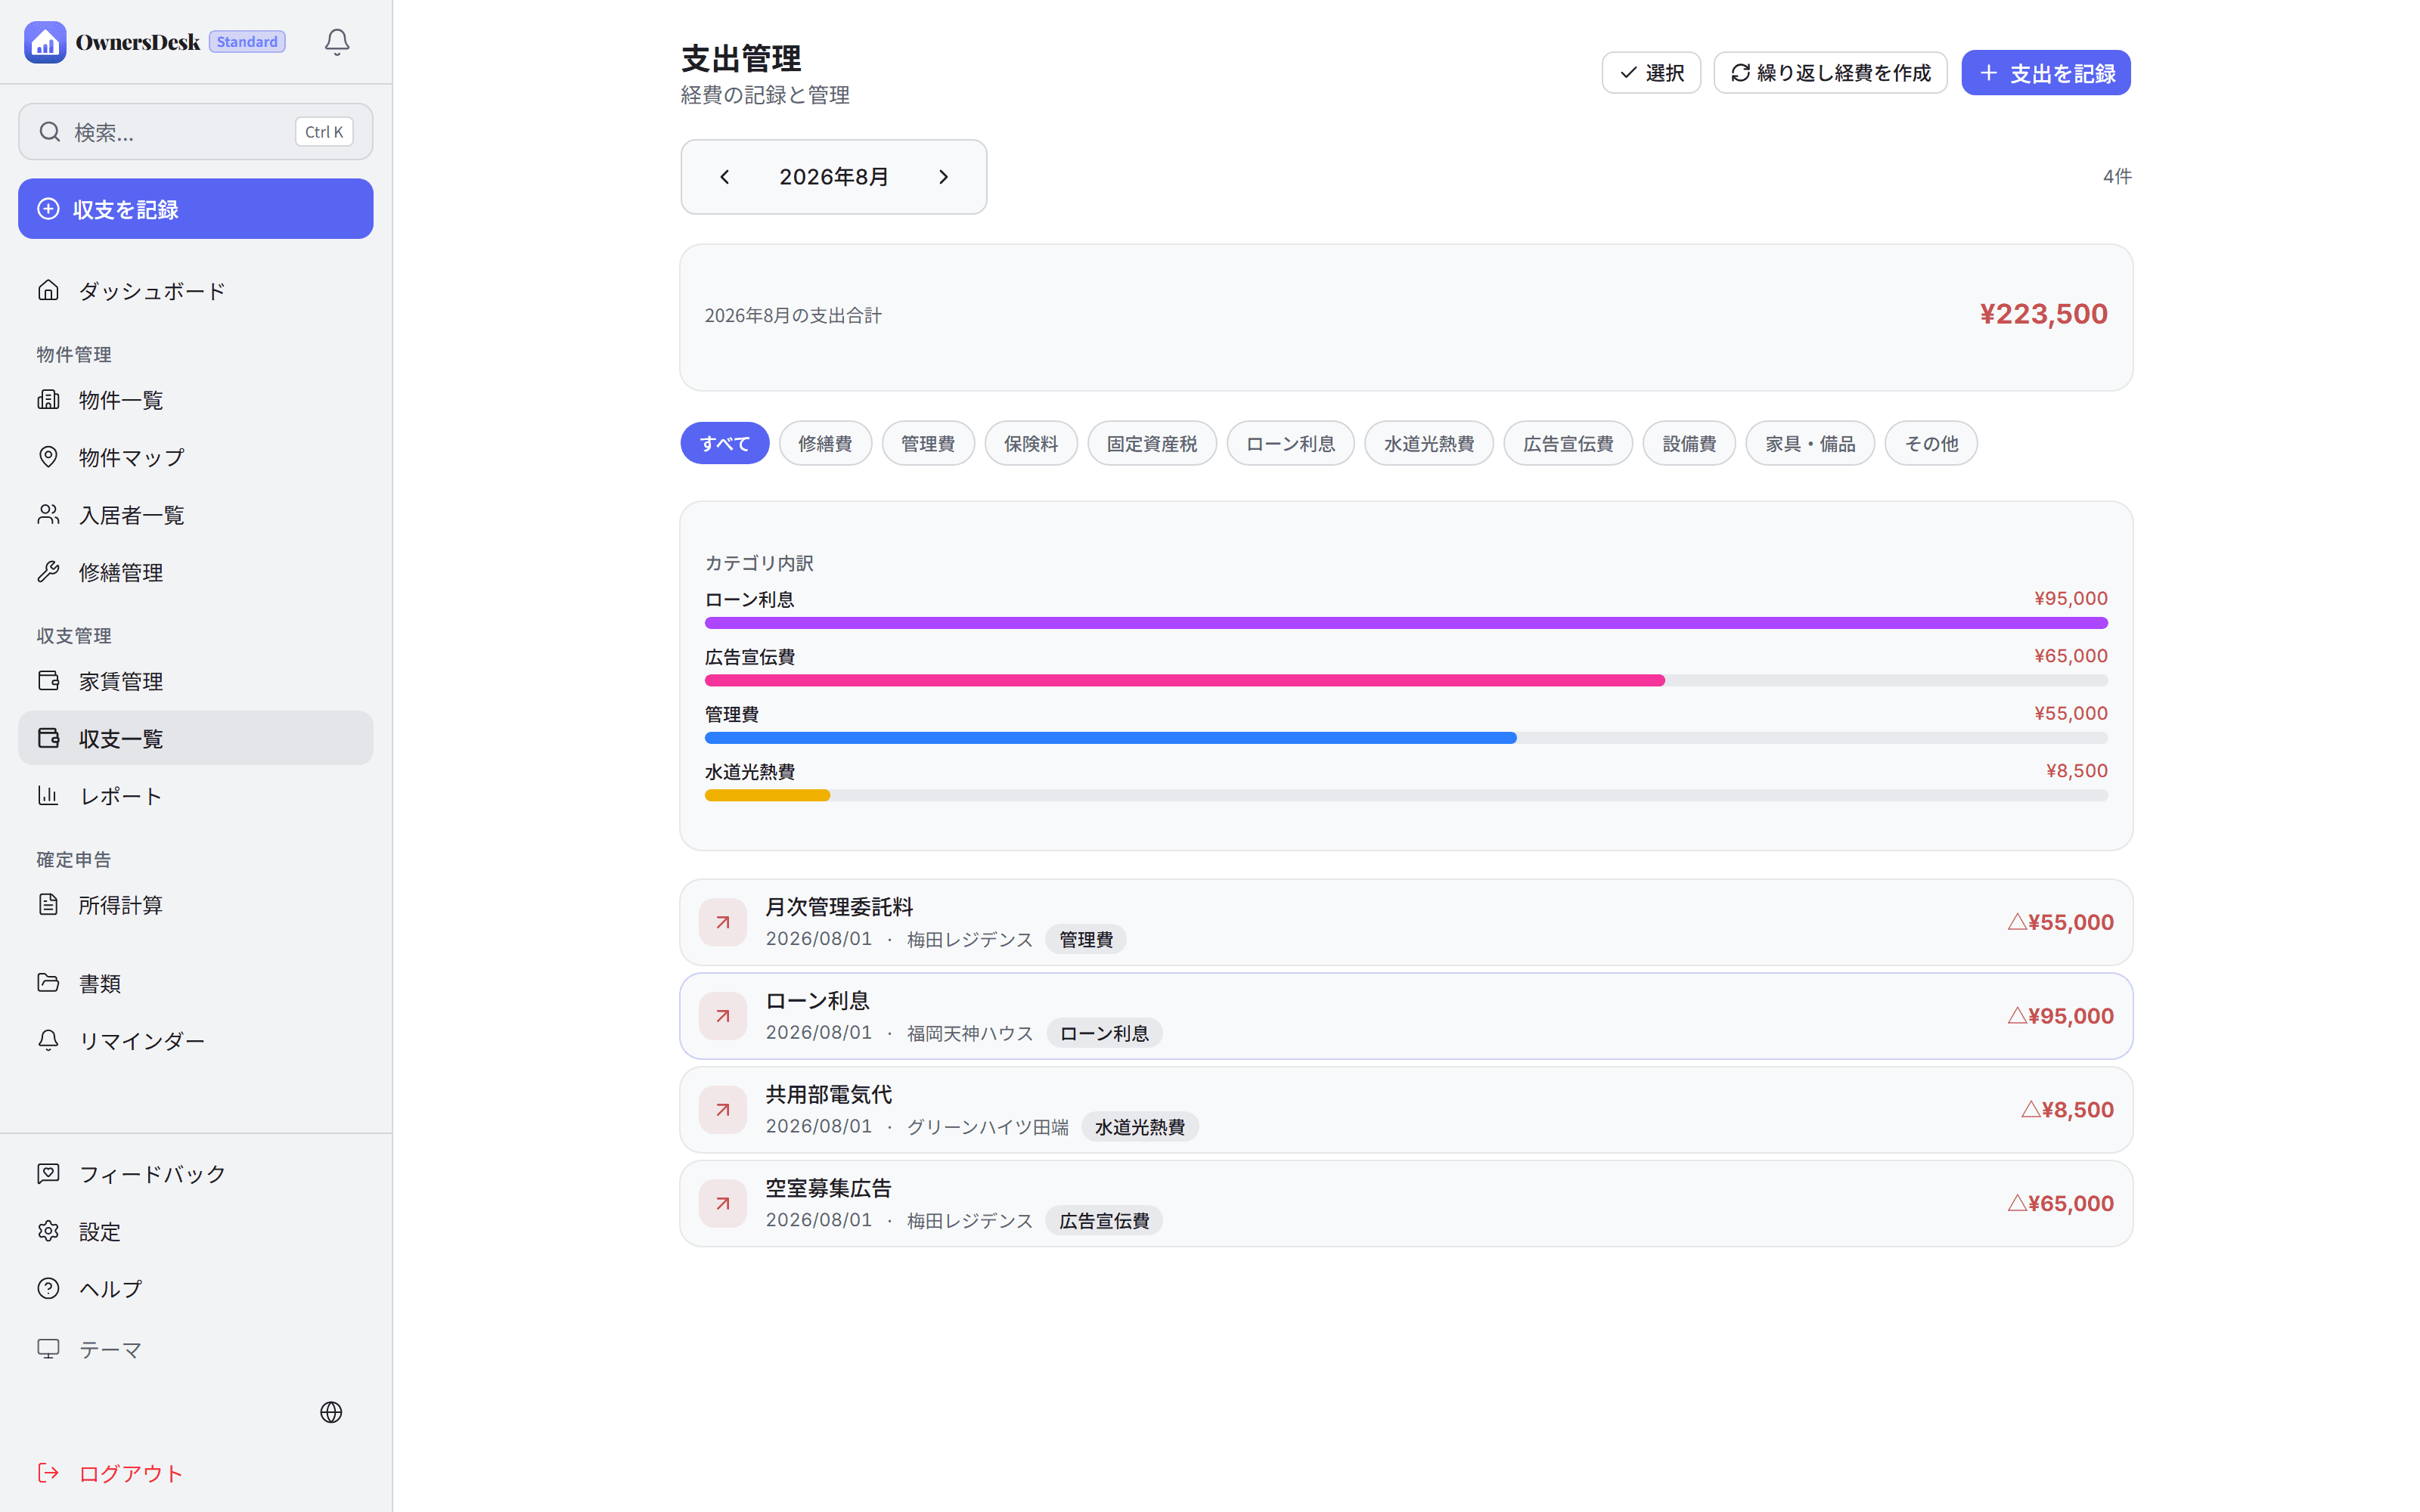Open フィードバック page

pos(196,1174)
